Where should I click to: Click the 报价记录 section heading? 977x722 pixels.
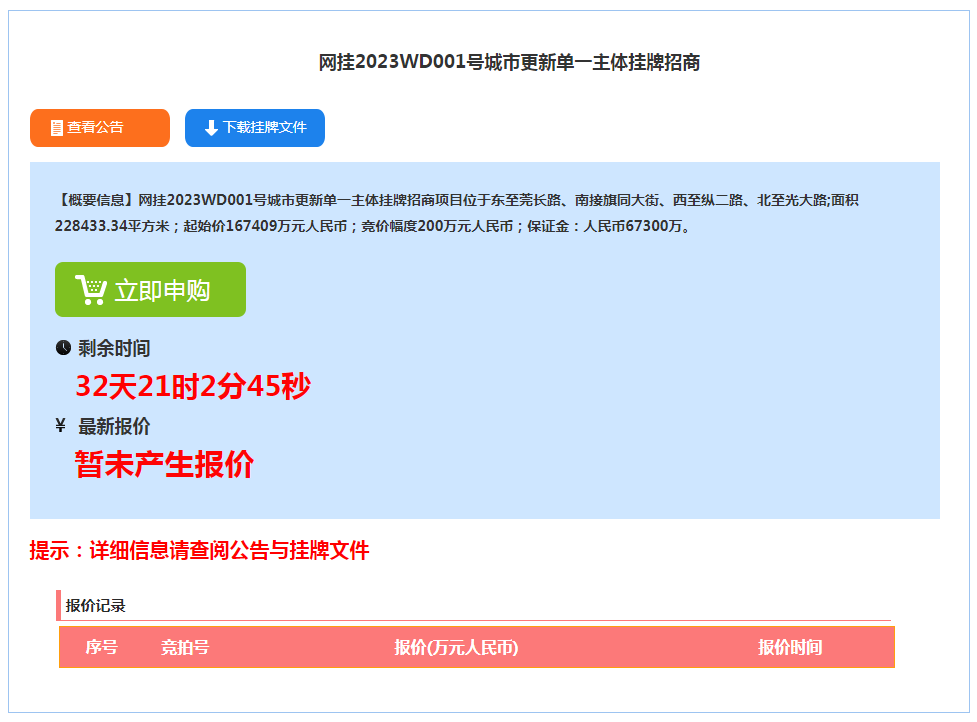tap(96, 605)
